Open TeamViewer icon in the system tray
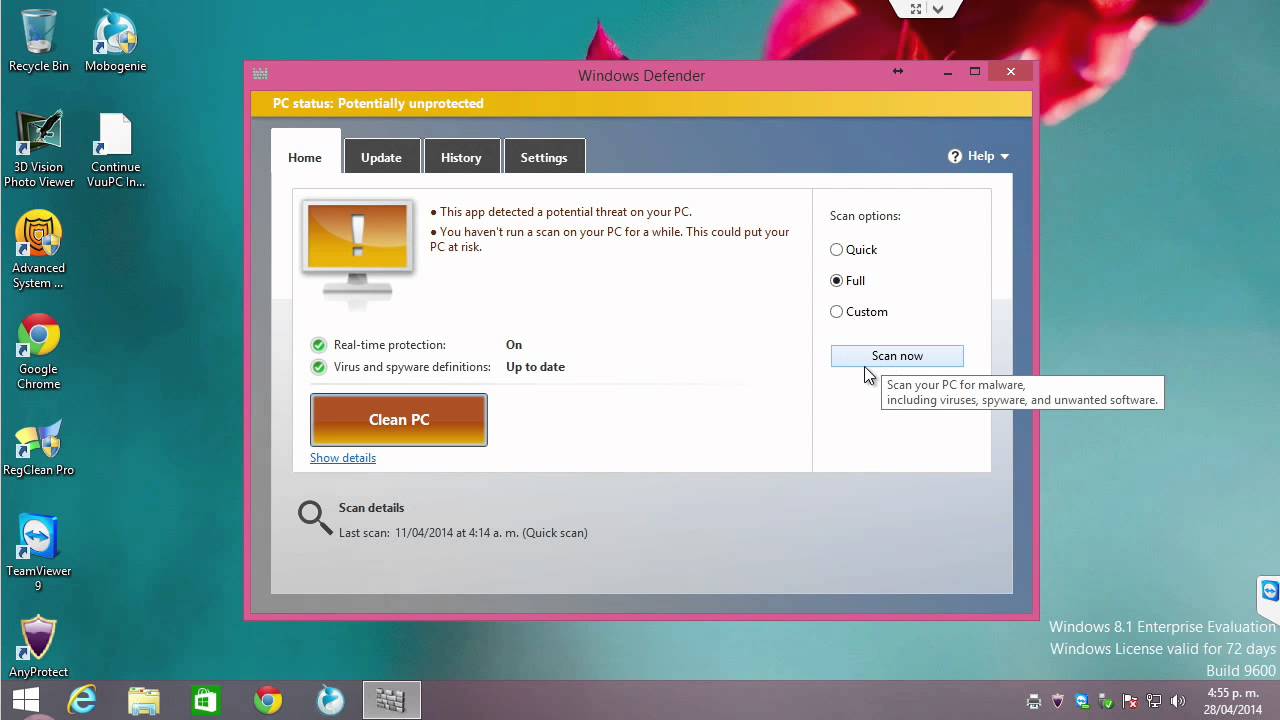 [1082, 702]
